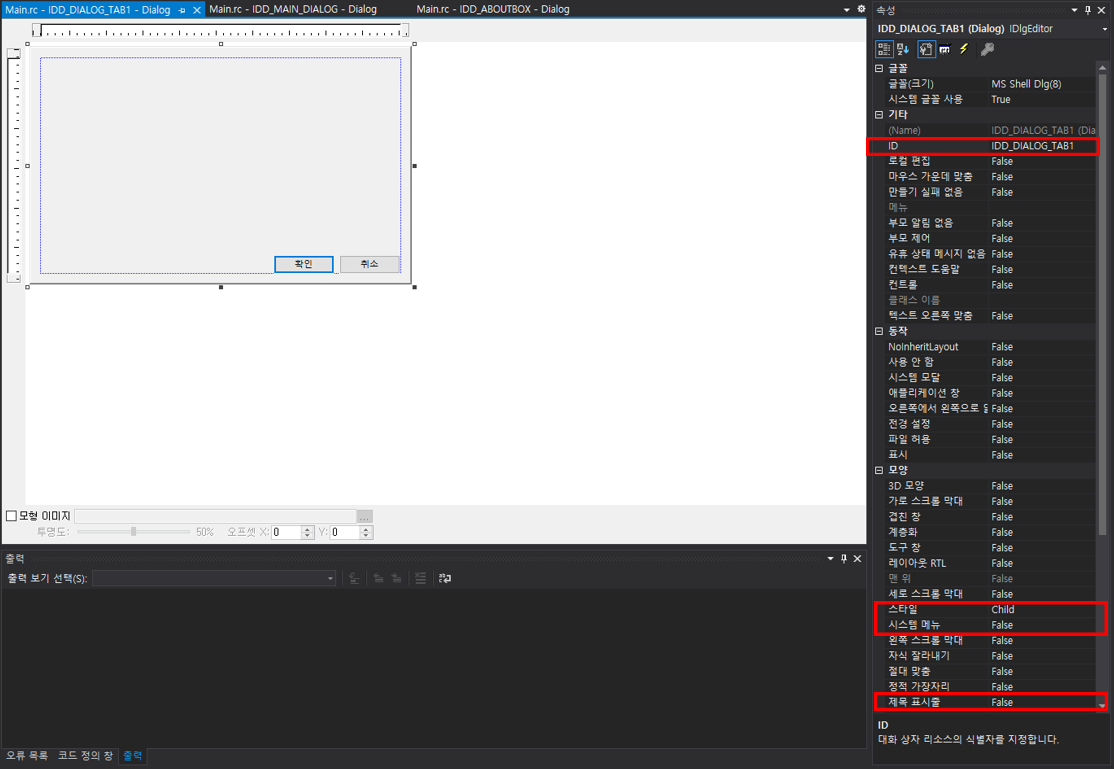Pin the IDD_DIALOG_TAB1 document tab

(x=182, y=10)
